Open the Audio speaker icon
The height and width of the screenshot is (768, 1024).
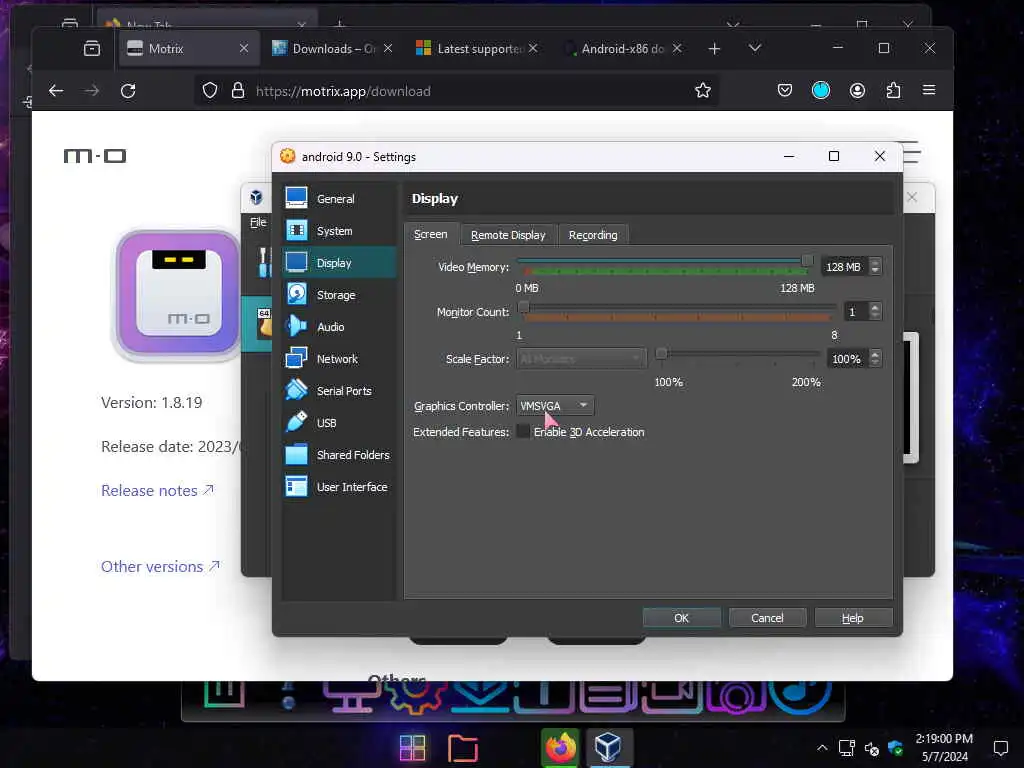(296, 327)
